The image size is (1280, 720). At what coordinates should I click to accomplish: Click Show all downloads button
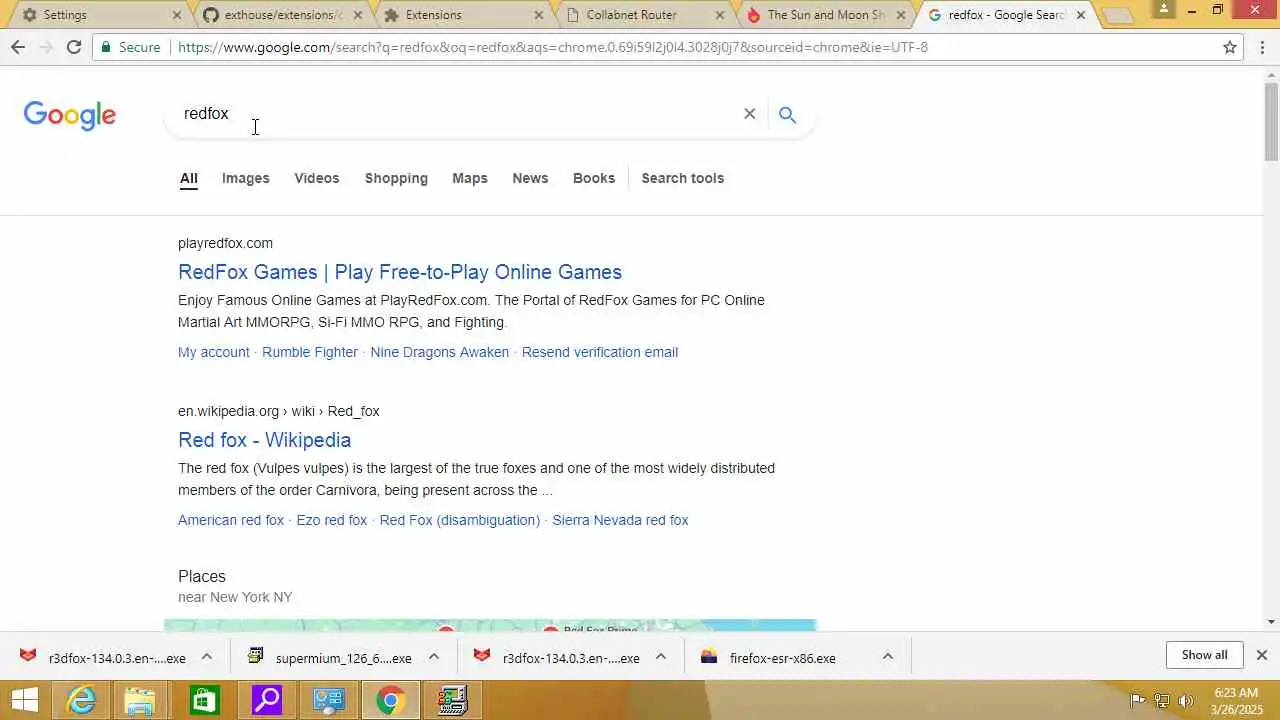(x=1204, y=655)
